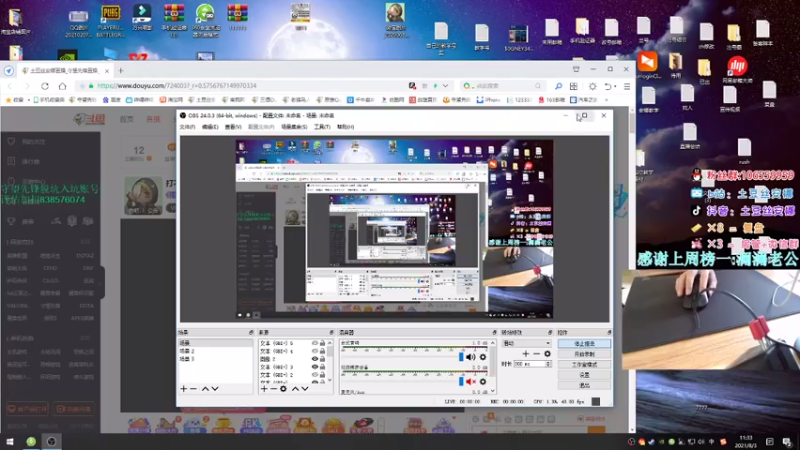The height and width of the screenshot is (450, 800).
Task: Open PUBG Battlegrounds desktop shortcut
Action: [110, 21]
